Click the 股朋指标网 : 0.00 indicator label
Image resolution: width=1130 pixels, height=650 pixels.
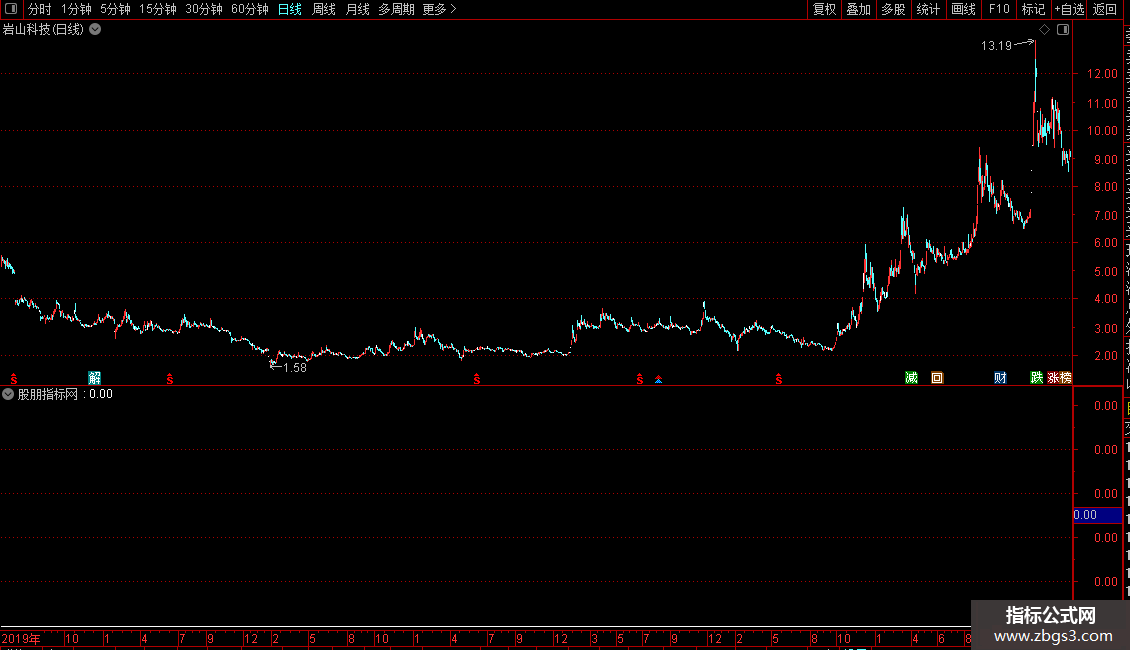(x=65, y=394)
